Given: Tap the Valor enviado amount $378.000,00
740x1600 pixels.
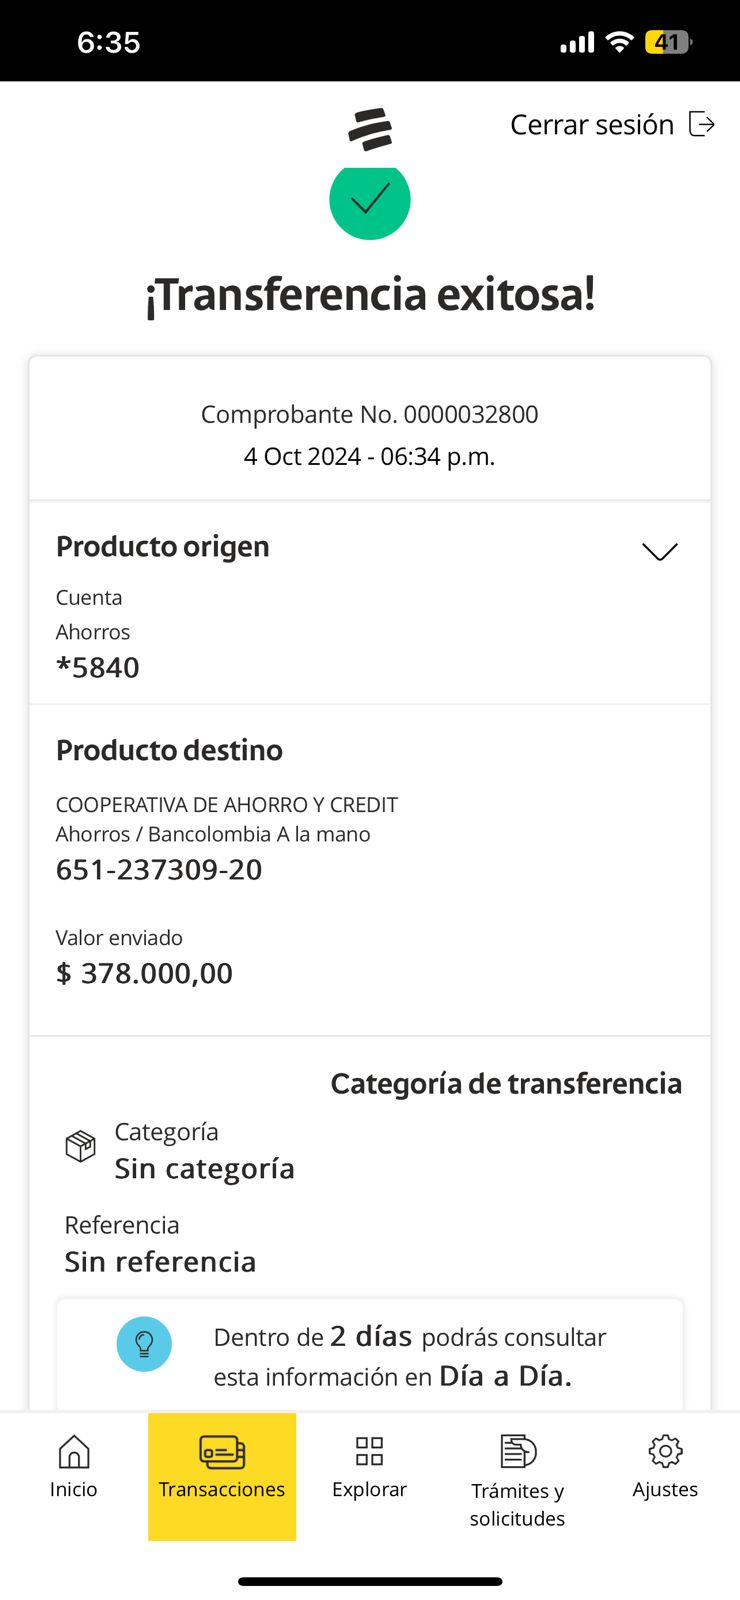Looking at the screenshot, I should (x=144, y=973).
